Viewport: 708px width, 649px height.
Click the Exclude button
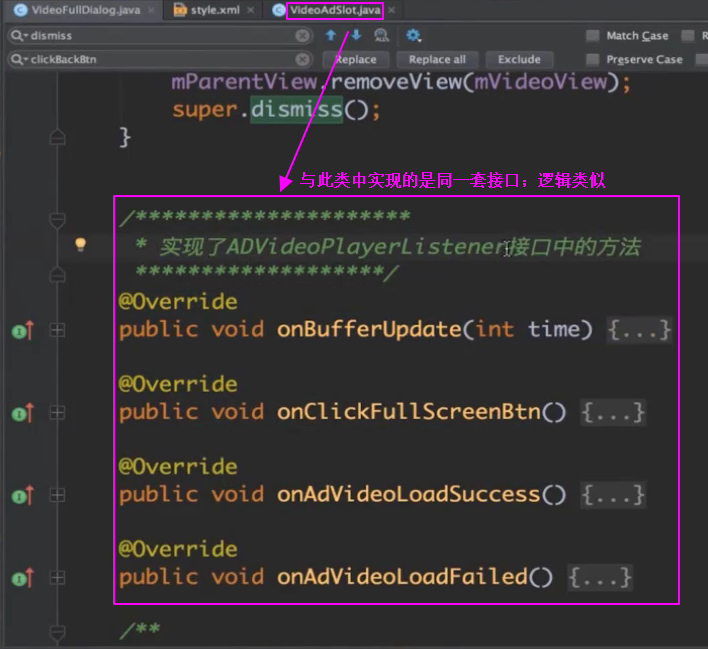click(519, 60)
